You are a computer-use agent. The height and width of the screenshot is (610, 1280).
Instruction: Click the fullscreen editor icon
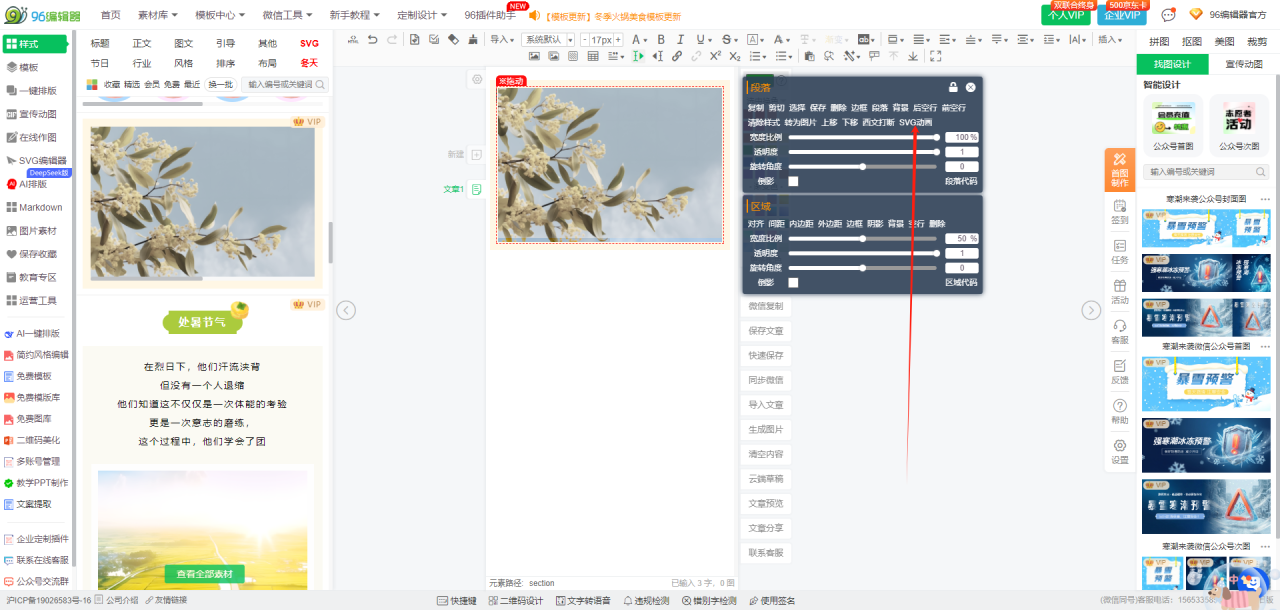point(935,57)
